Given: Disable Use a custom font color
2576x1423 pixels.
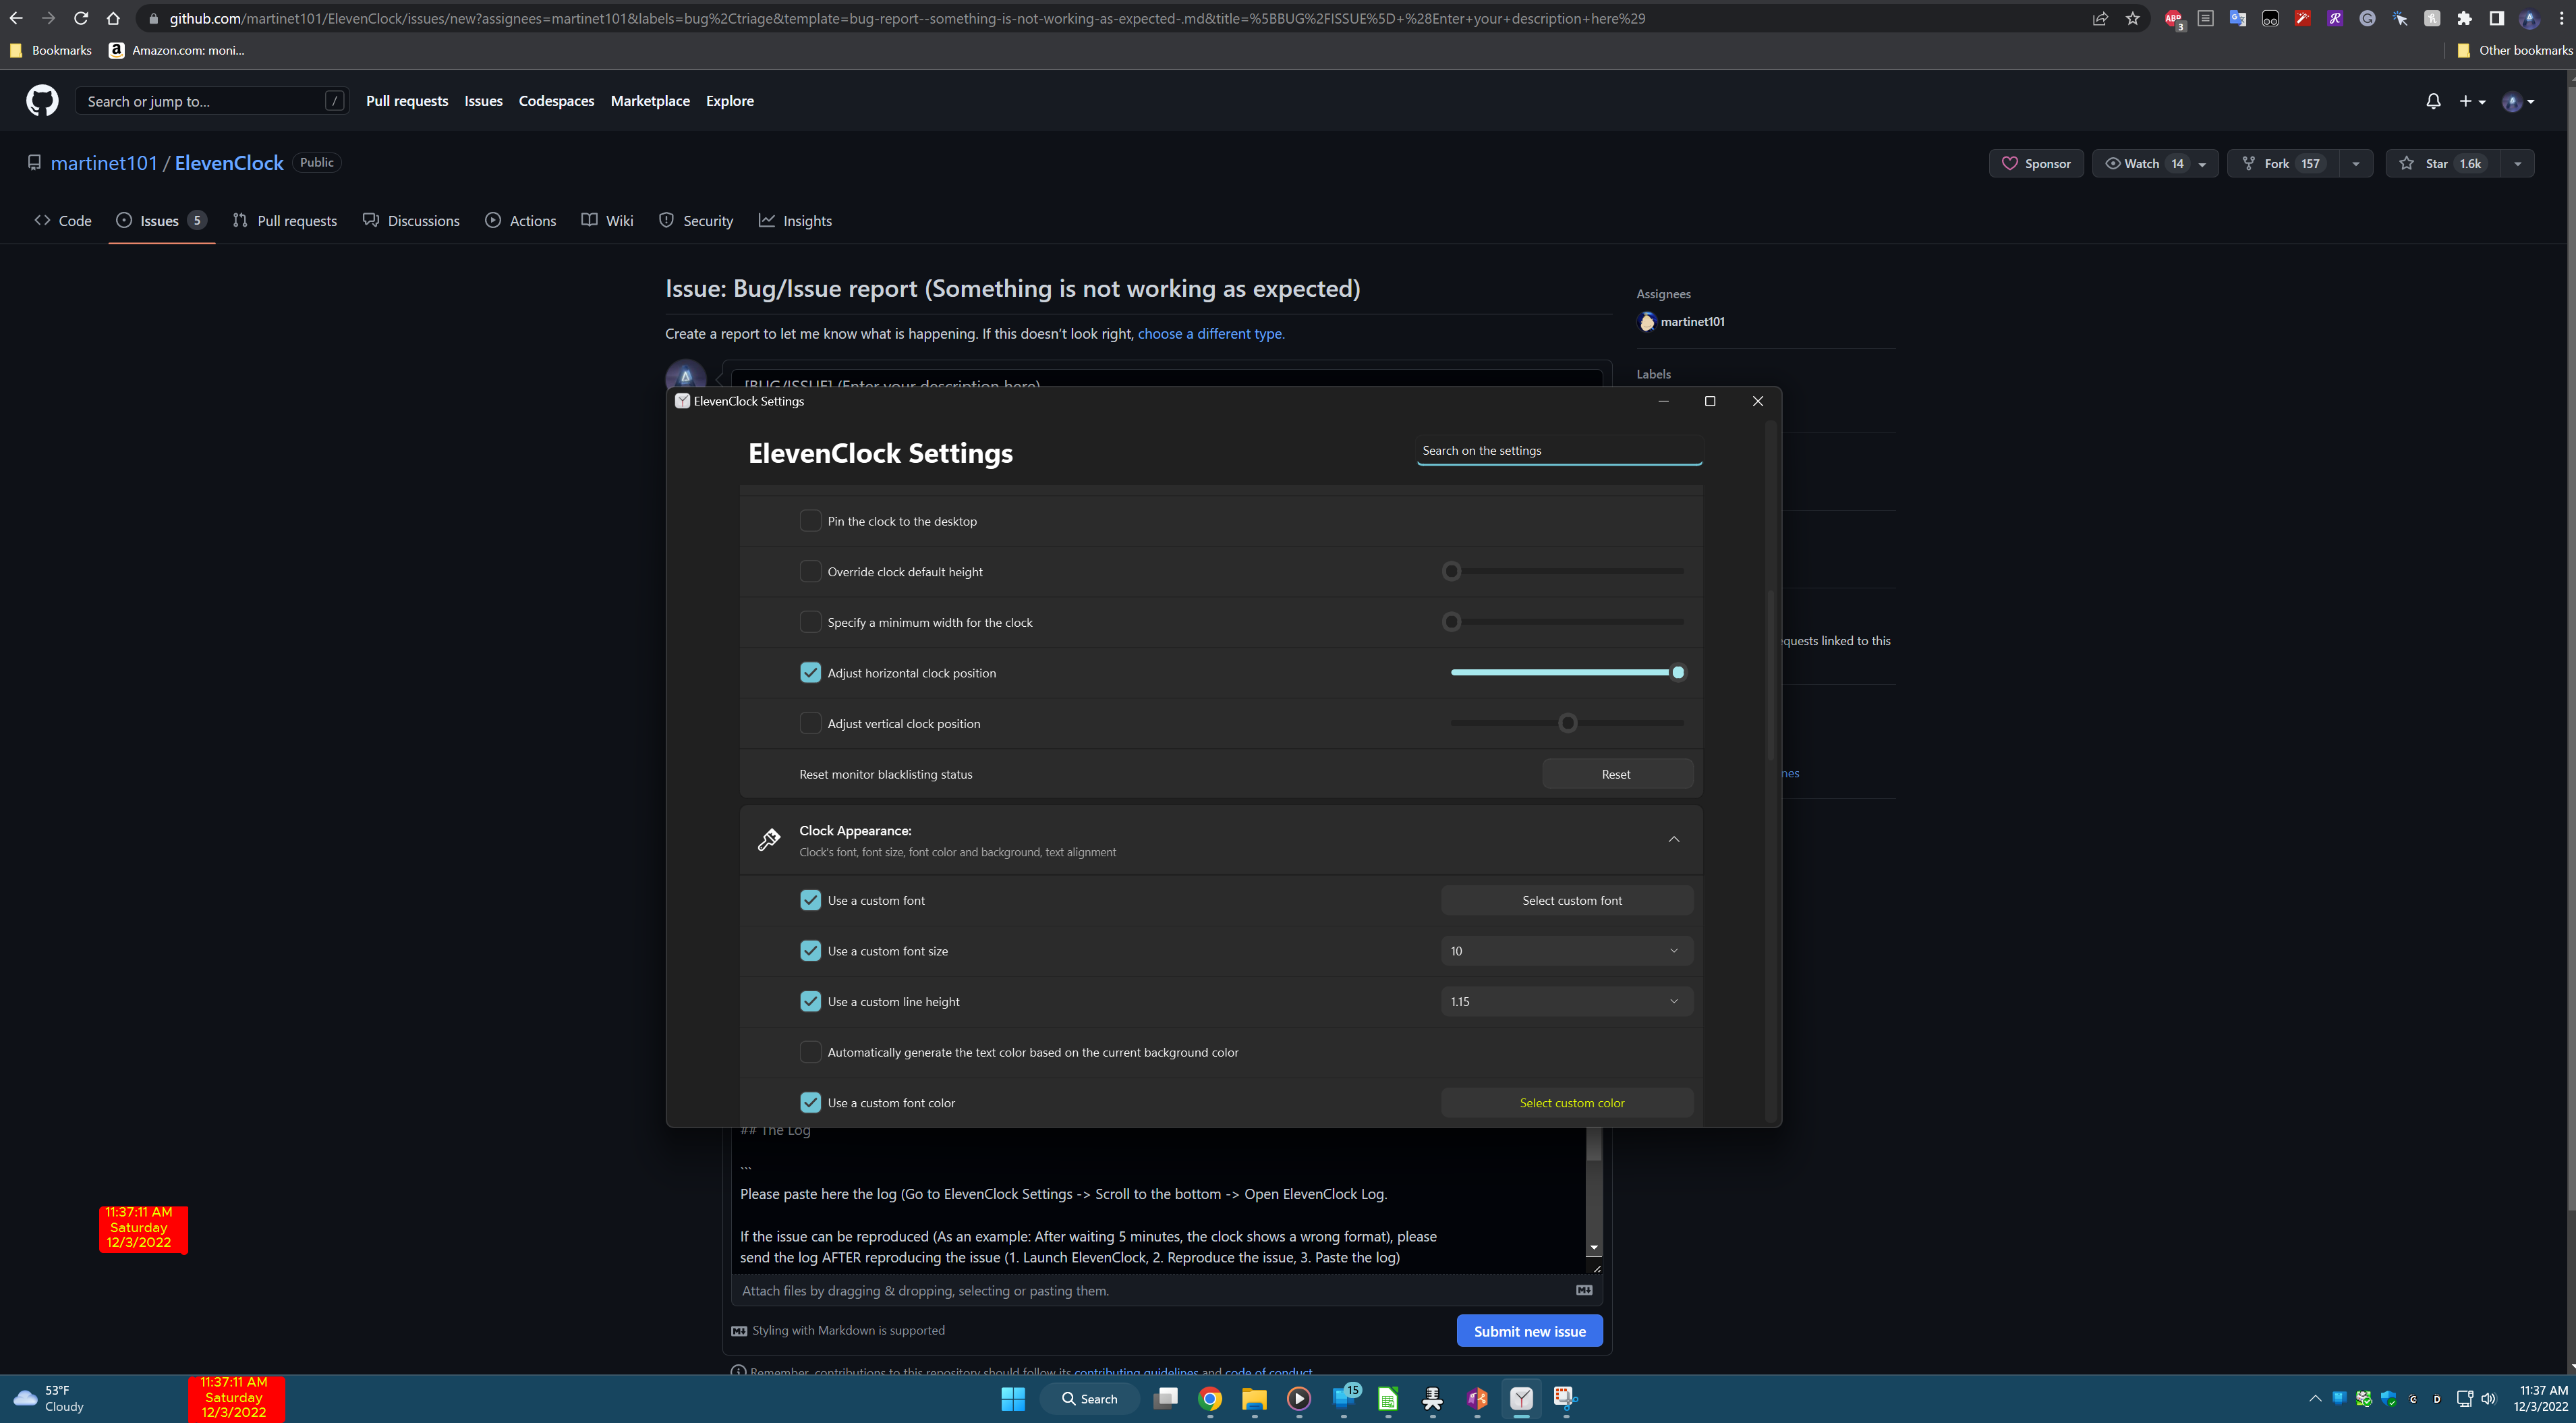Looking at the screenshot, I should click(x=810, y=1103).
